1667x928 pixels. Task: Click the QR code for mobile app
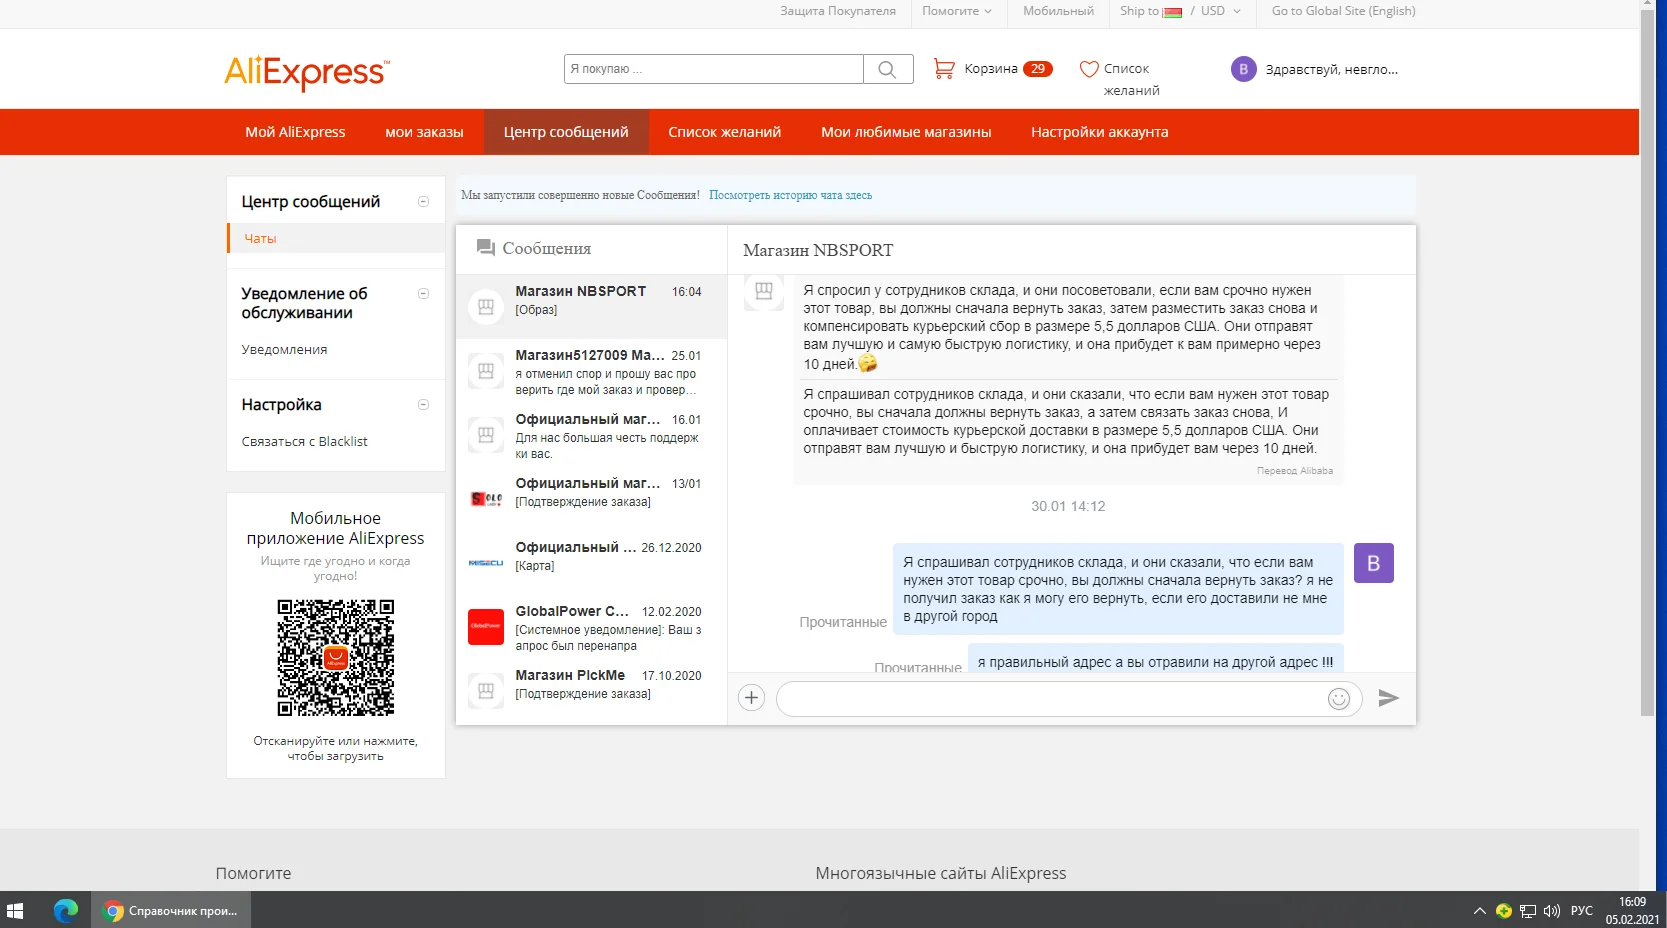pos(336,658)
